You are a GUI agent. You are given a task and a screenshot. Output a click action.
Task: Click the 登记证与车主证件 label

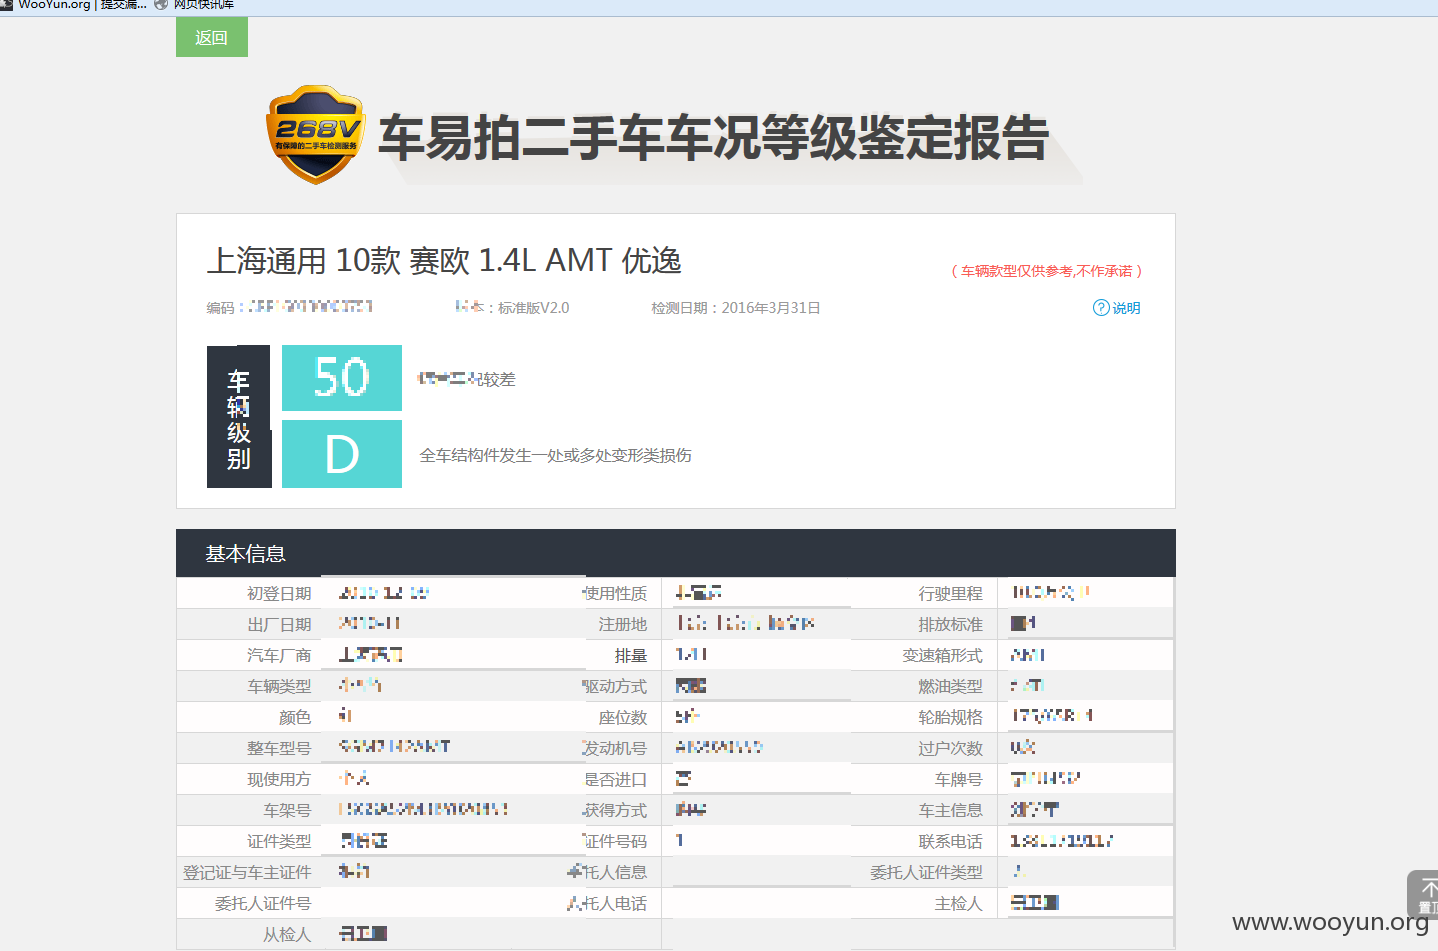(247, 873)
